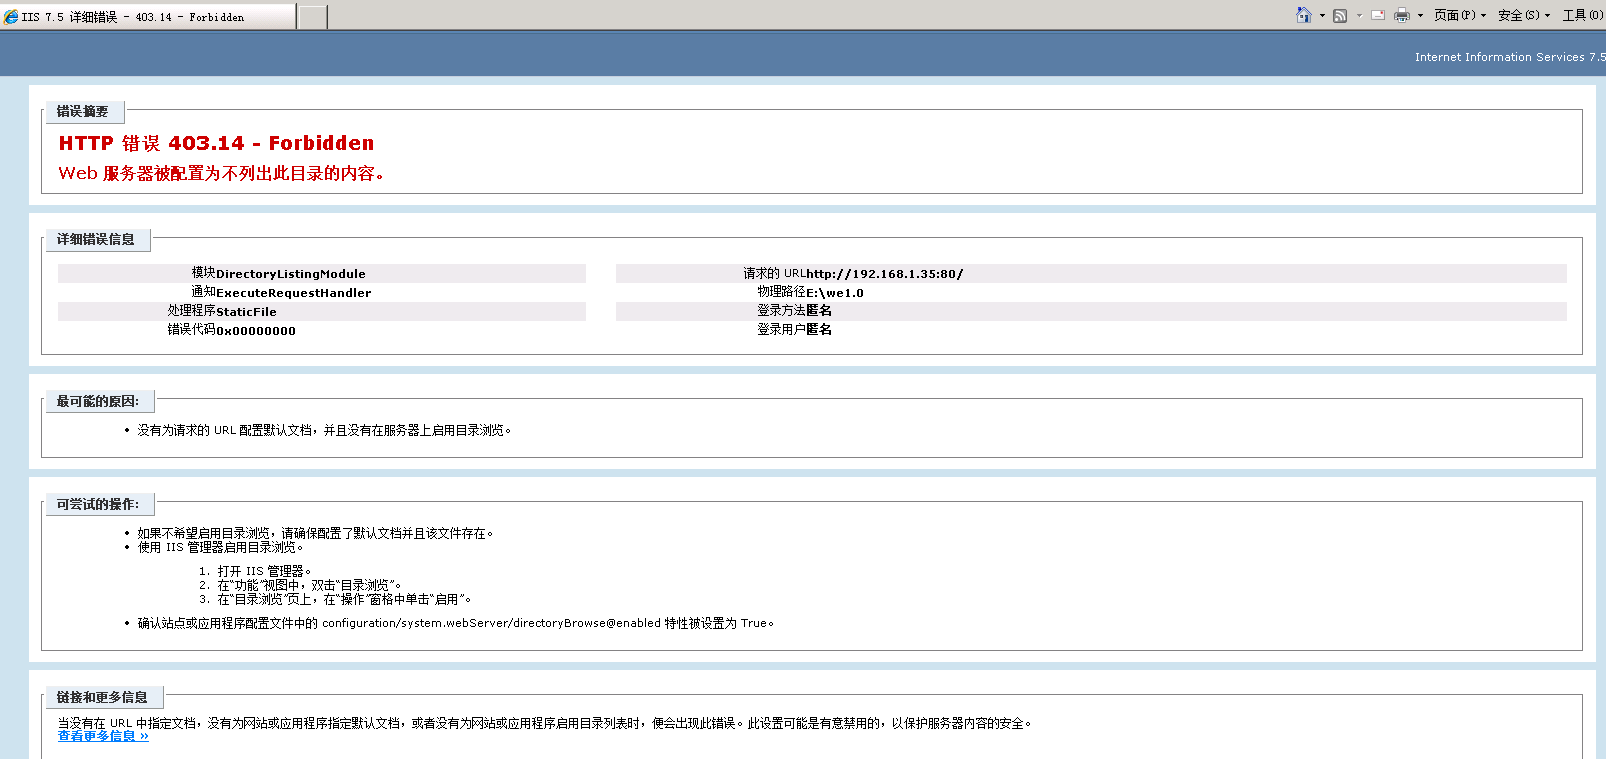Click the ExecuteRequestHandler value
Image resolution: width=1606 pixels, height=759 pixels.
pos(293,293)
